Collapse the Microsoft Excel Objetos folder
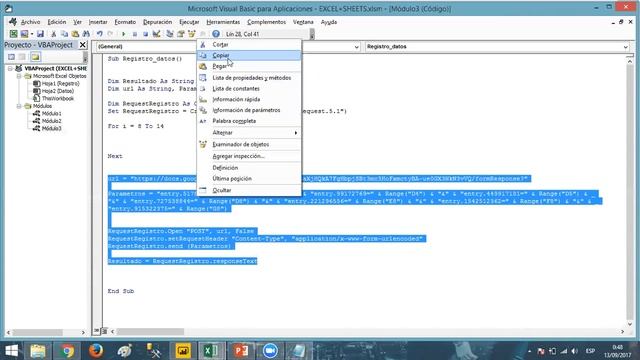Screen dimensions: 640x360 19,76
